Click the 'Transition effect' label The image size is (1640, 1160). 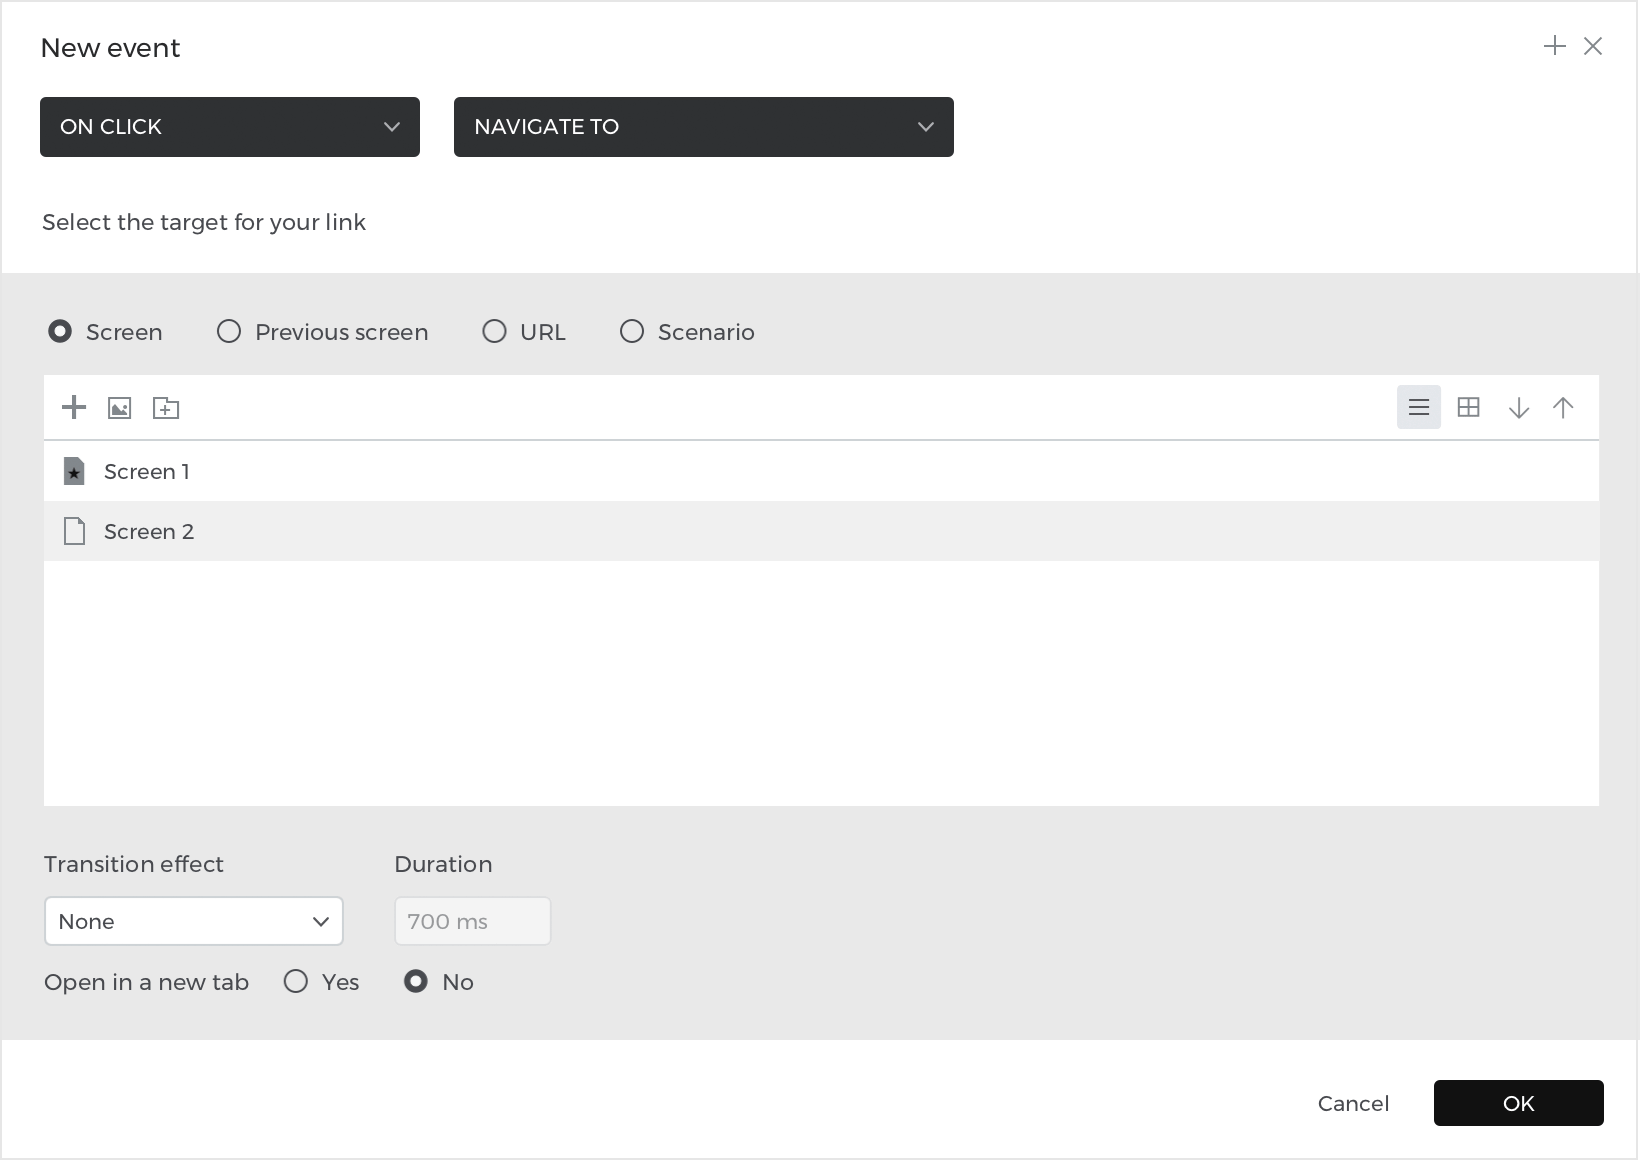click(x=134, y=864)
